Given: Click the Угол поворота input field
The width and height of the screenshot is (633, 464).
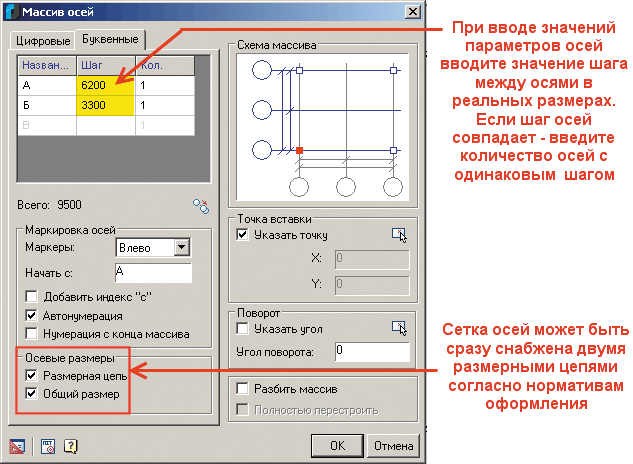Looking at the screenshot, I should point(372,351).
